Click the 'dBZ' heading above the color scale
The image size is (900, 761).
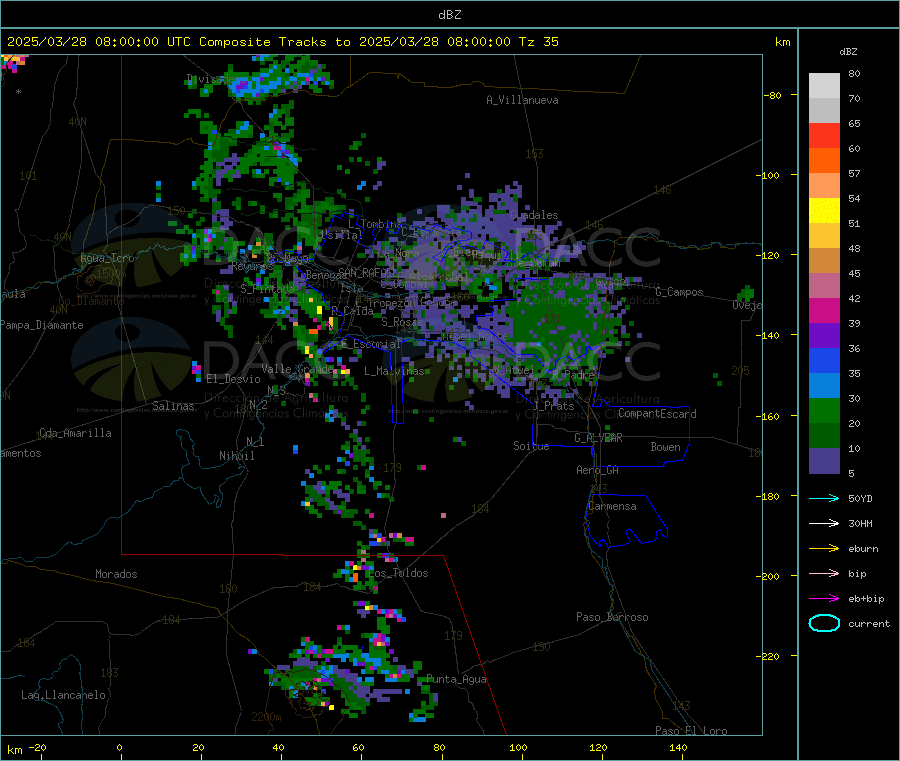848,52
